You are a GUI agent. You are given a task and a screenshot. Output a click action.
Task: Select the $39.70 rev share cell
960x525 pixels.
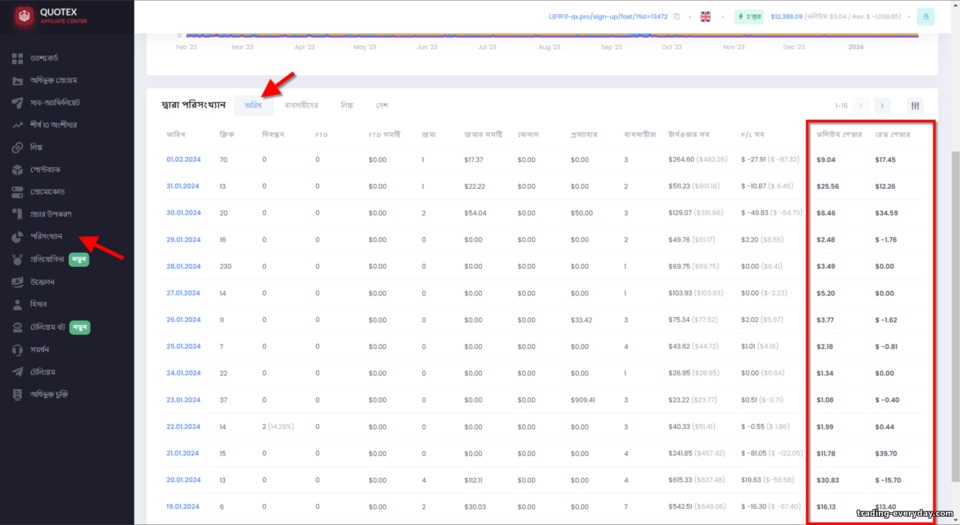[x=886, y=453]
